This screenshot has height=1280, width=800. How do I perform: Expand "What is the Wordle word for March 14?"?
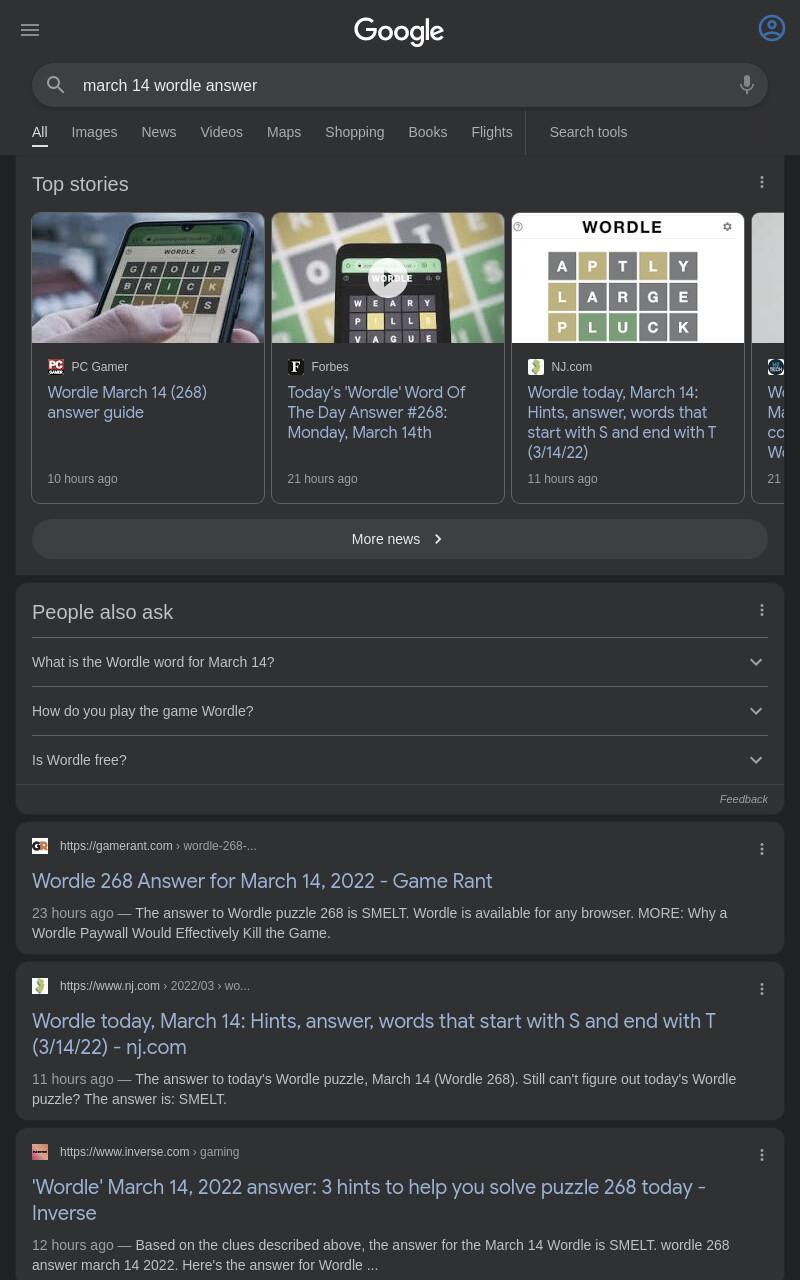400,662
